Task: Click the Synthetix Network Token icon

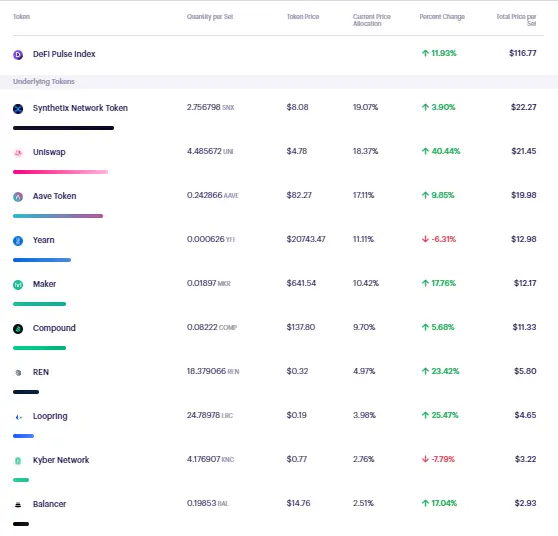Action: click(x=18, y=109)
